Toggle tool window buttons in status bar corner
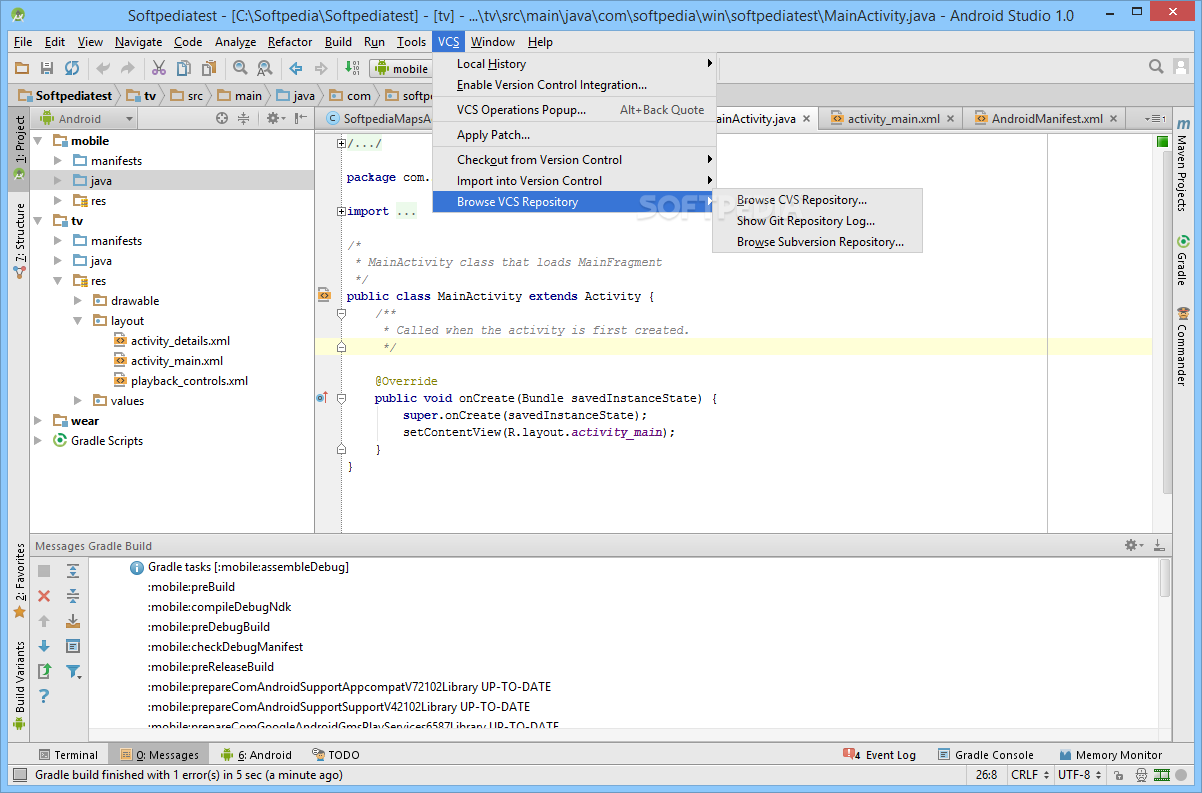1202x793 pixels. click(x=20, y=775)
